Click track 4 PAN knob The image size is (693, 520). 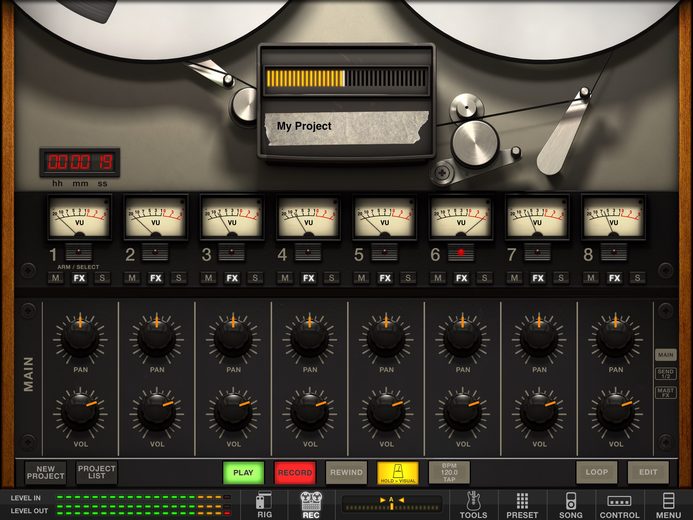[310, 338]
